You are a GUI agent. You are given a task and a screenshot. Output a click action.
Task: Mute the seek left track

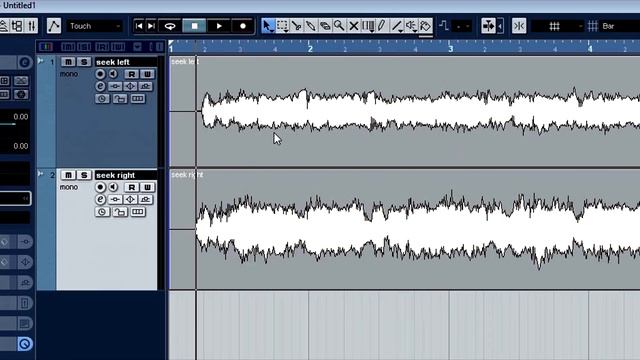(x=68, y=62)
